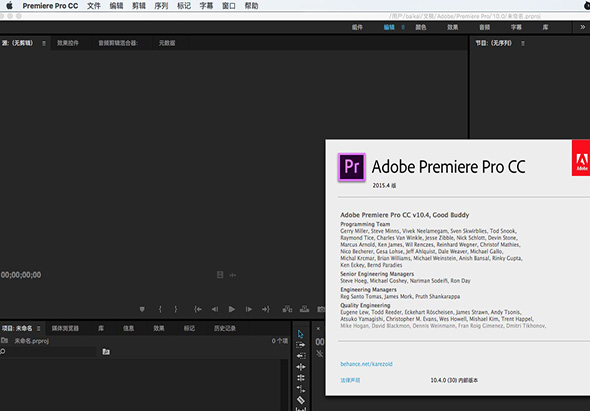
Task: Click the Go to Out button
Action: (266, 309)
